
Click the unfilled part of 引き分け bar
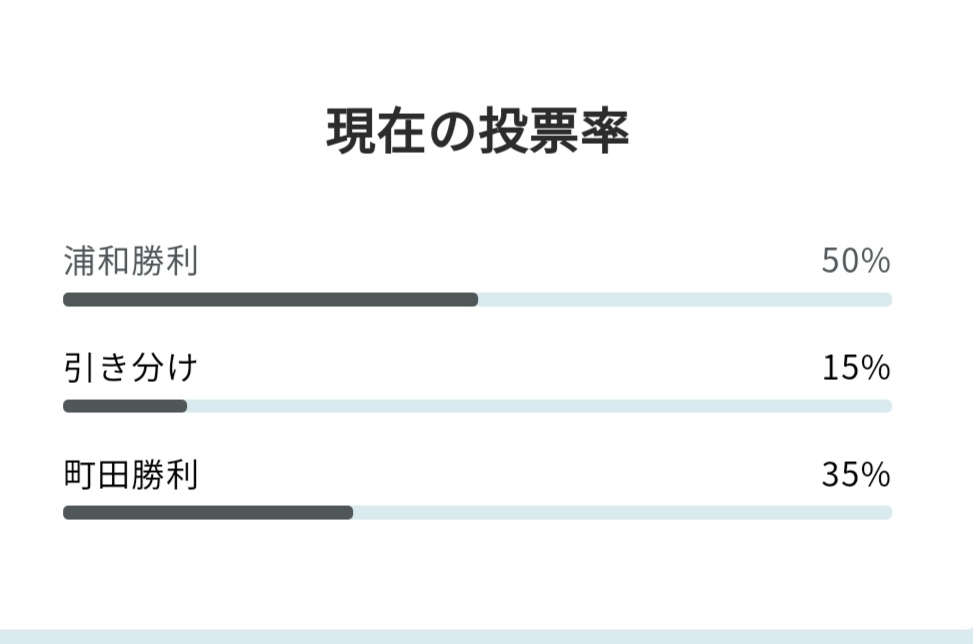540,406
